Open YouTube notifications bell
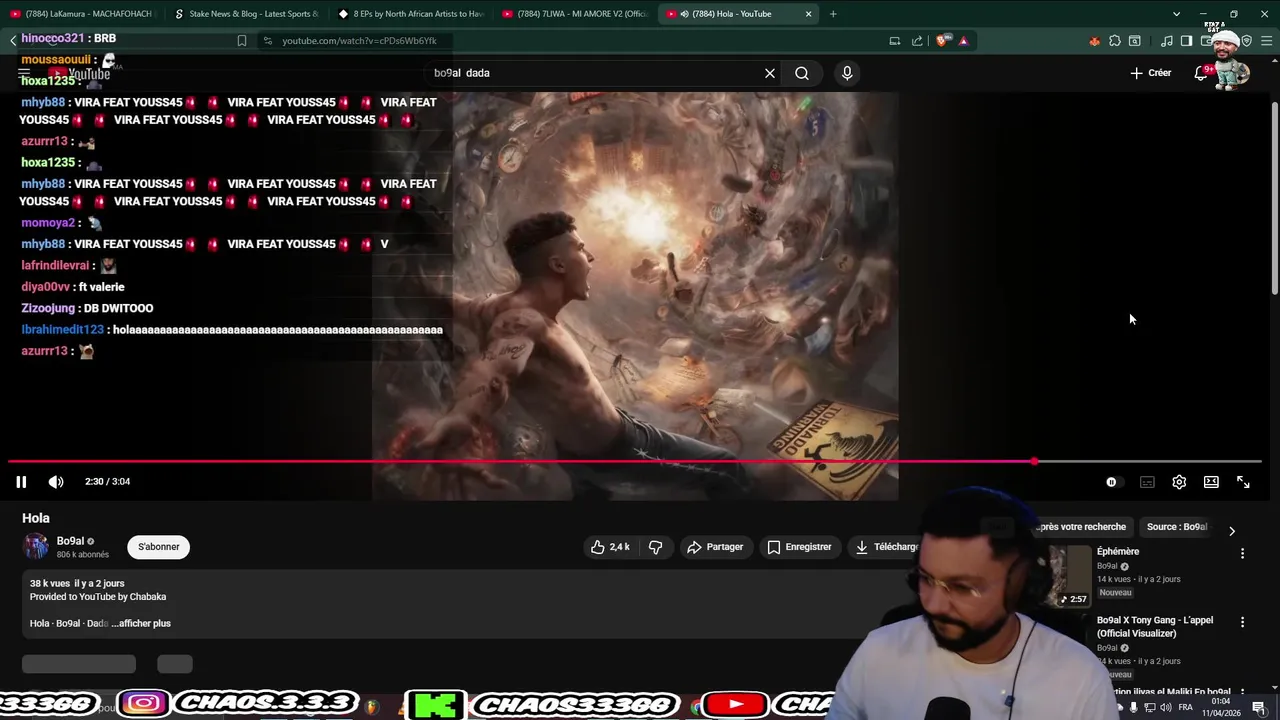This screenshot has height=720, width=1280. tap(1201, 73)
